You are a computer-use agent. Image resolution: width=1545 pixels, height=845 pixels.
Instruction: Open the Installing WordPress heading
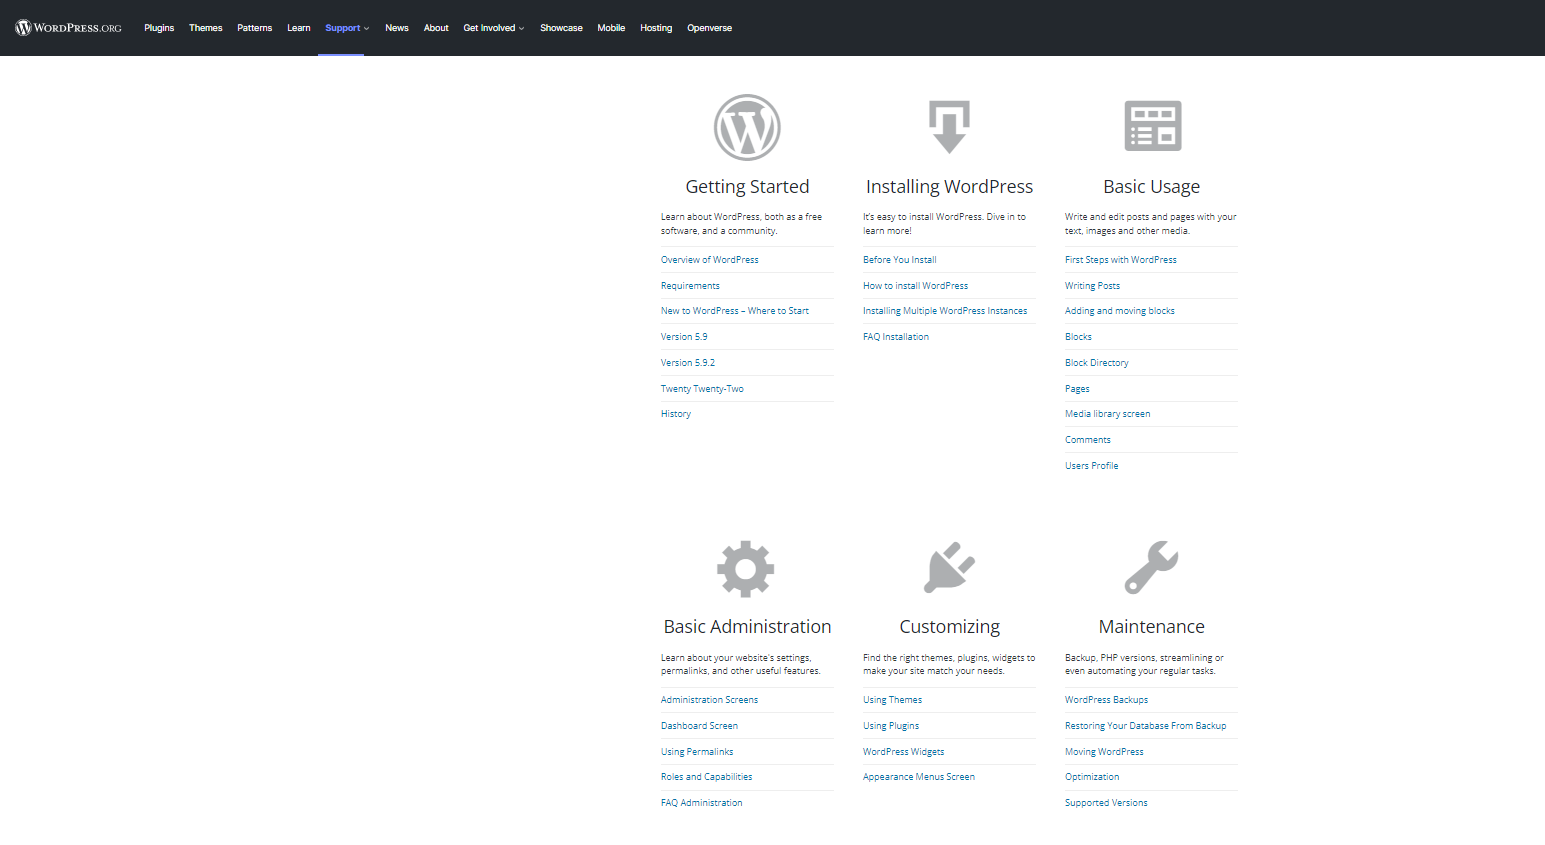click(x=949, y=187)
